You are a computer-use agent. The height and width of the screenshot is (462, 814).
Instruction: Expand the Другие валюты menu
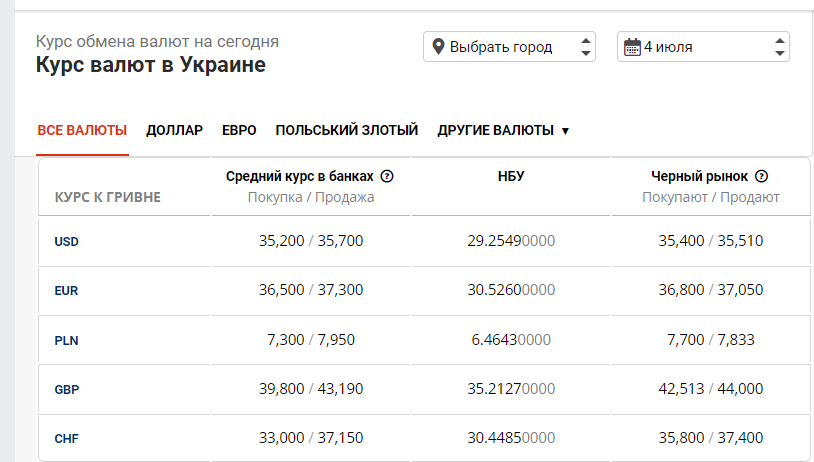point(503,130)
